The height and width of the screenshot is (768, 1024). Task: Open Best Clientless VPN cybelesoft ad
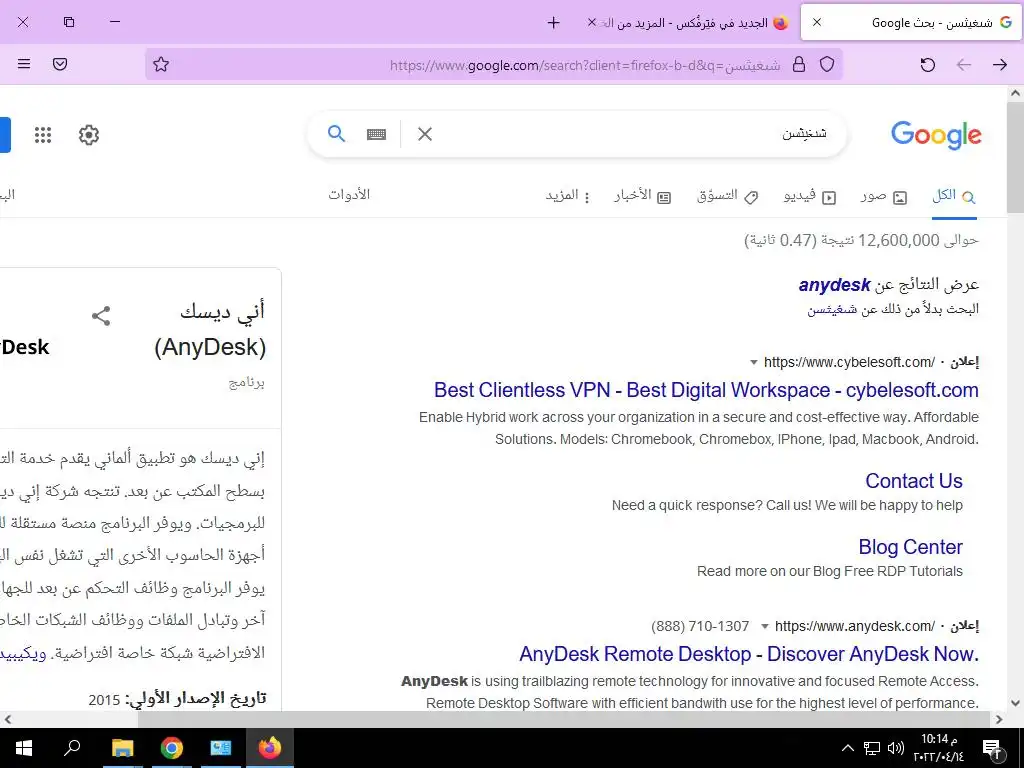(706, 390)
